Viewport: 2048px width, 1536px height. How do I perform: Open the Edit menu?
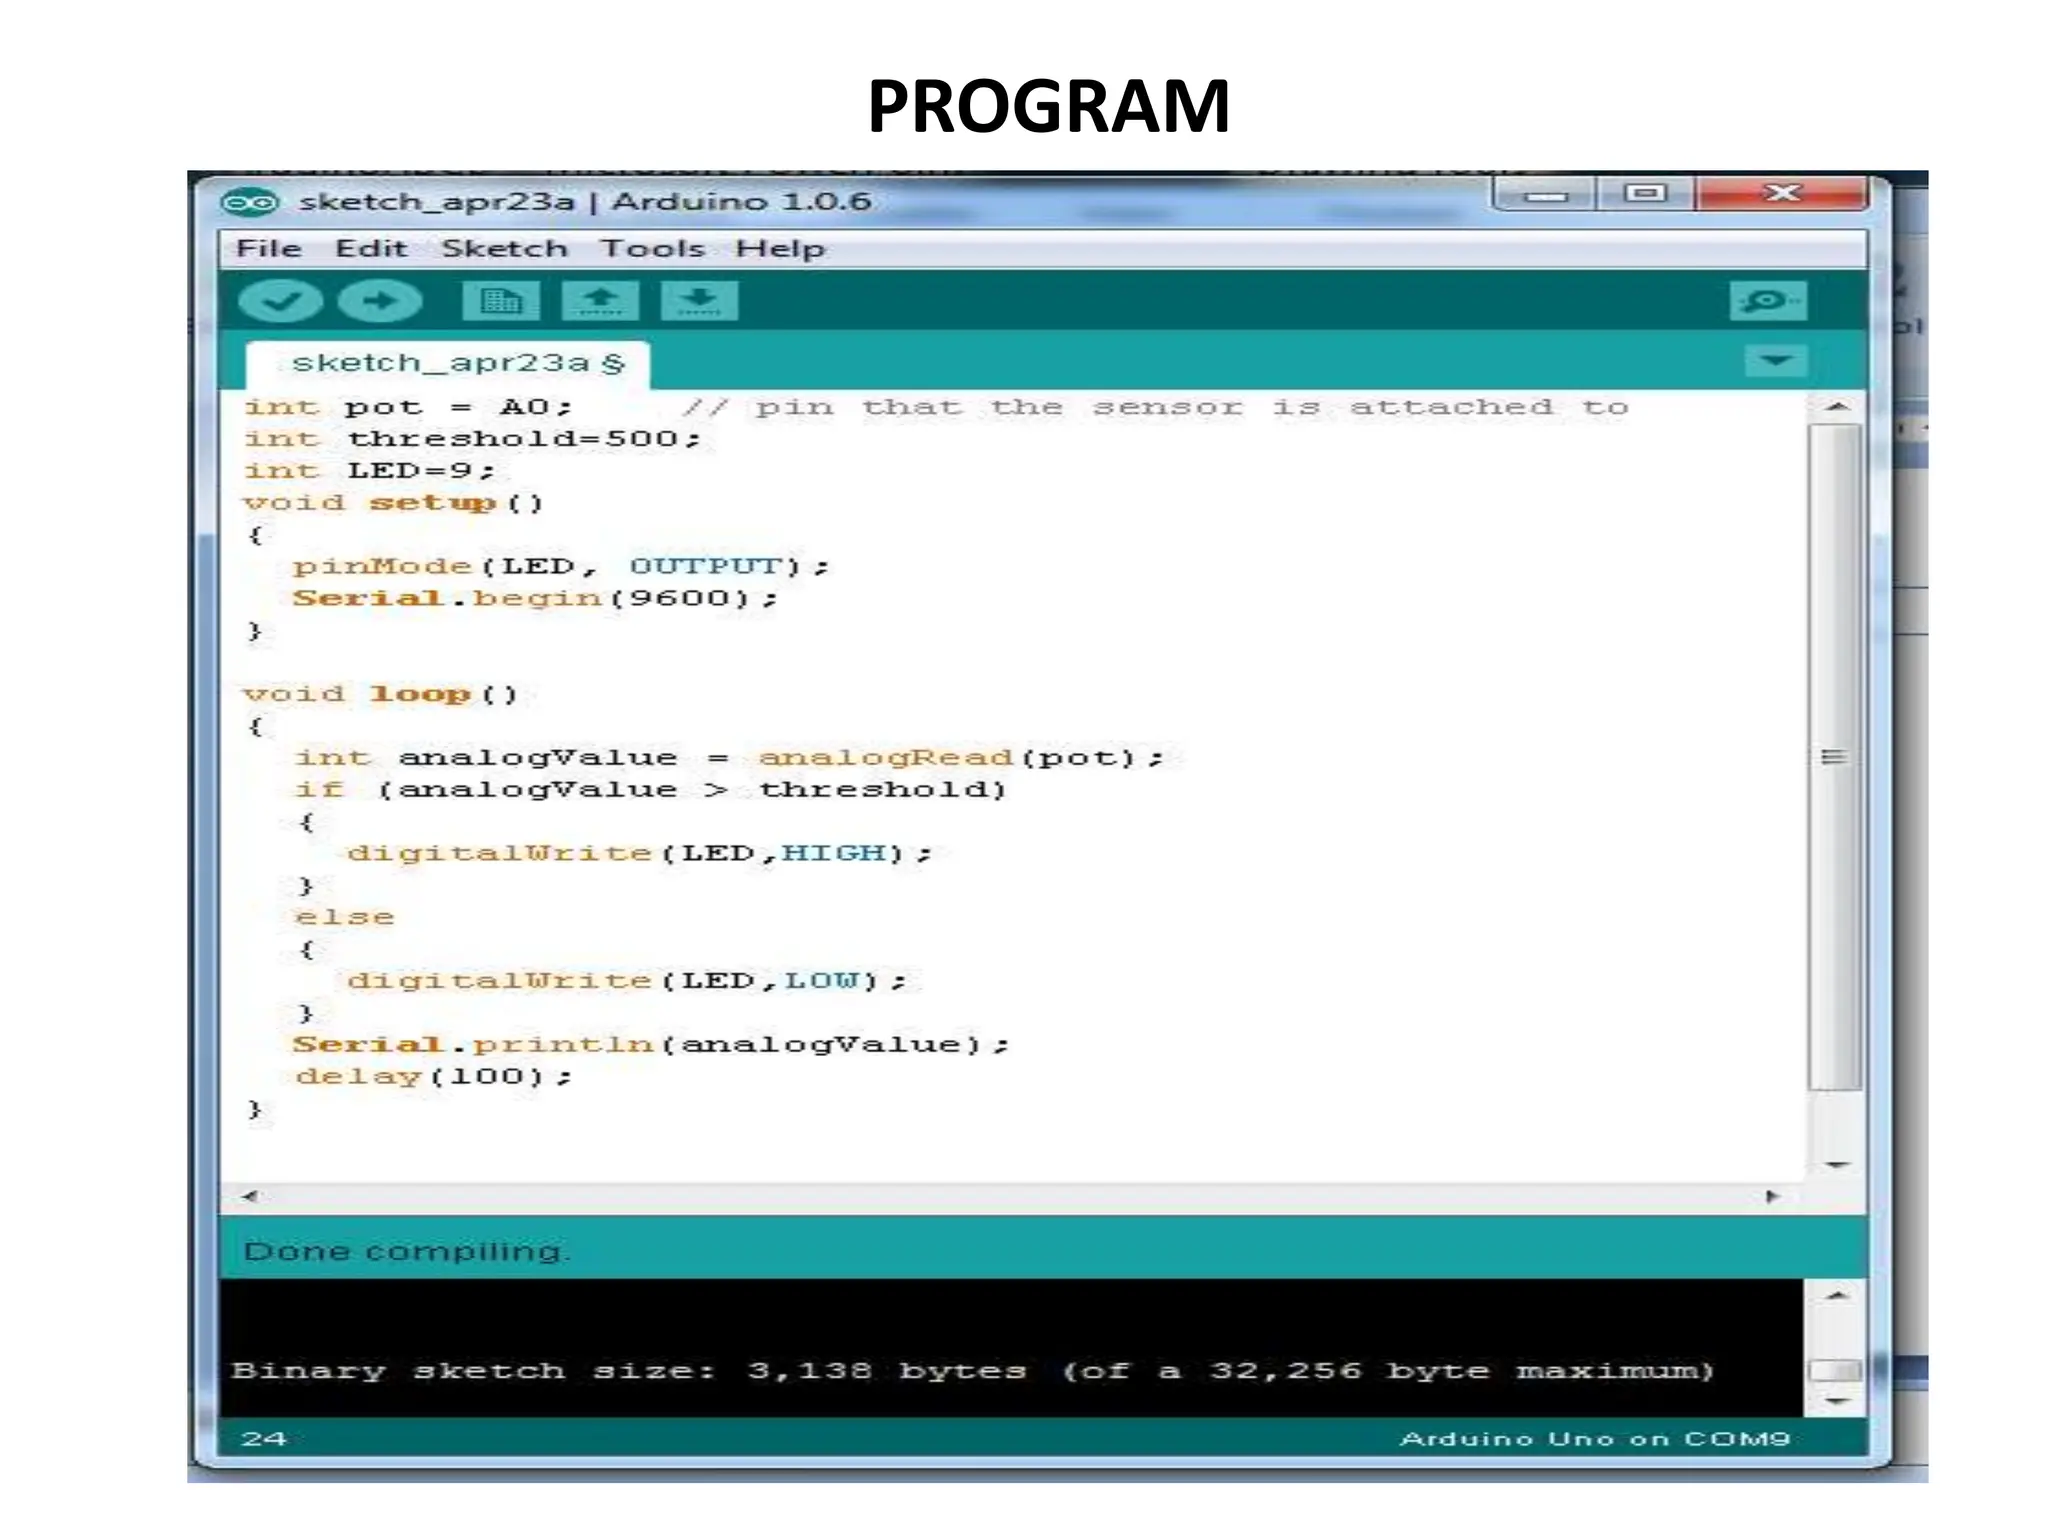[x=370, y=249]
